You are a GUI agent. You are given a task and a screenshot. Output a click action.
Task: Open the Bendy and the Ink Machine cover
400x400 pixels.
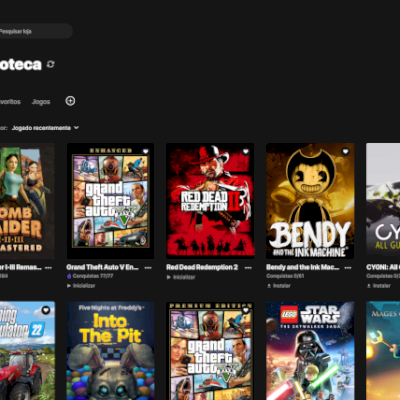(310, 201)
